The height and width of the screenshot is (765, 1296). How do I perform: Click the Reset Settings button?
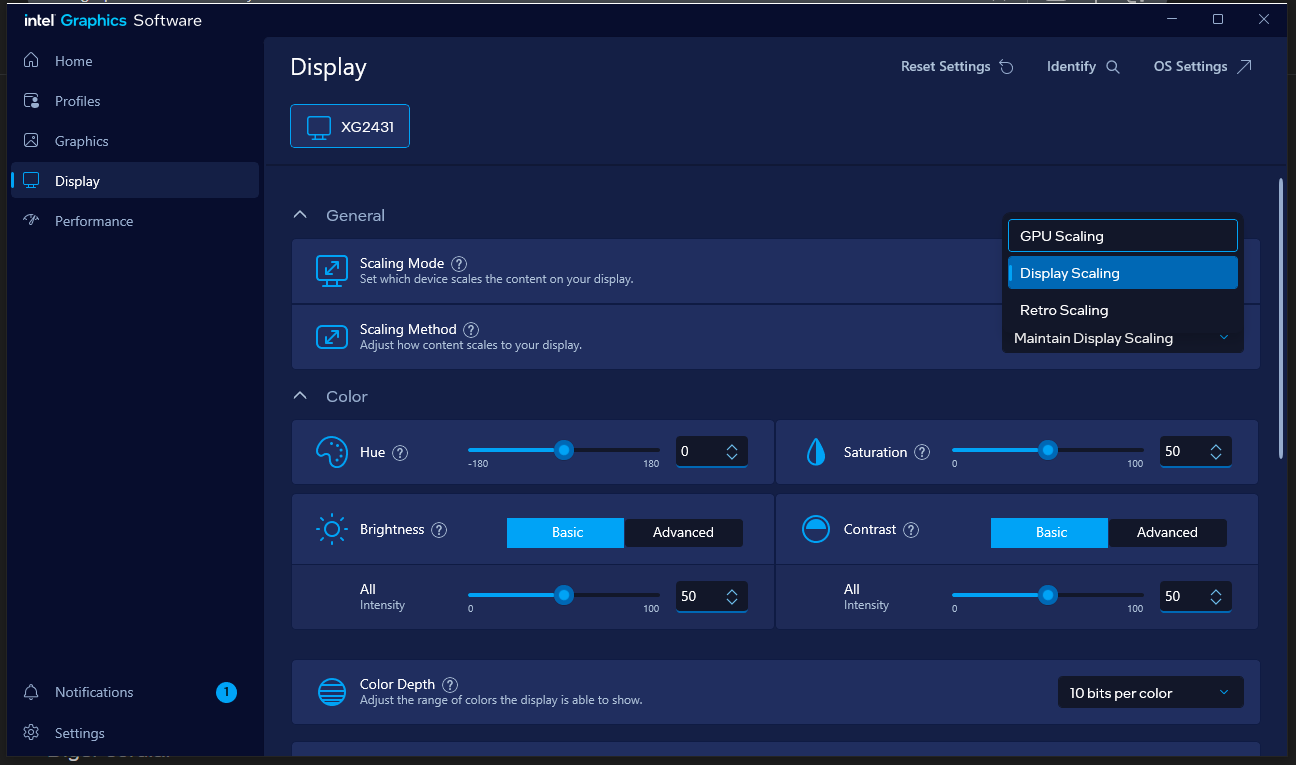coord(957,67)
